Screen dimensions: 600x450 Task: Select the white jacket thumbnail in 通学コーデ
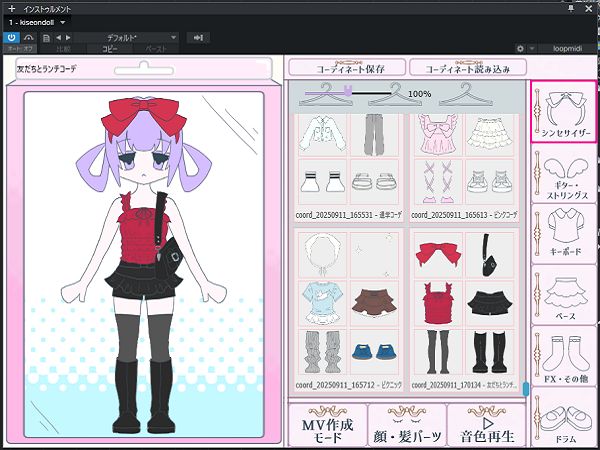322,134
